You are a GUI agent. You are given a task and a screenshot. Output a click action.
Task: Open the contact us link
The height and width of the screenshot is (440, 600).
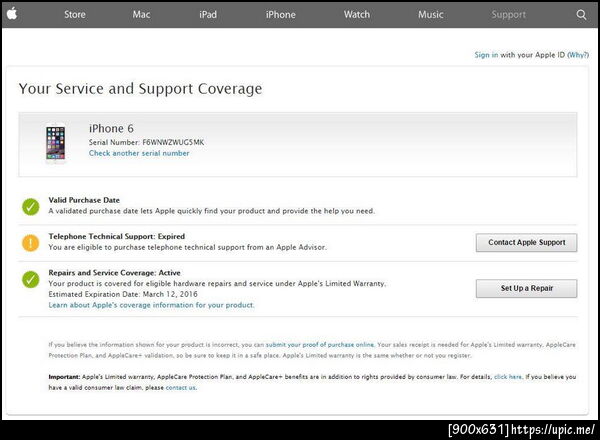pyautogui.click(x=181, y=388)
